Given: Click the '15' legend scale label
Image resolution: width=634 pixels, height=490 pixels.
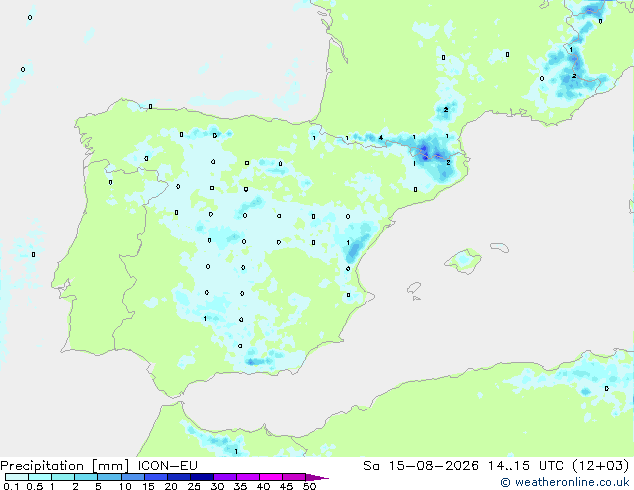Looking at the screenshot, I should (x=148, y=486).
